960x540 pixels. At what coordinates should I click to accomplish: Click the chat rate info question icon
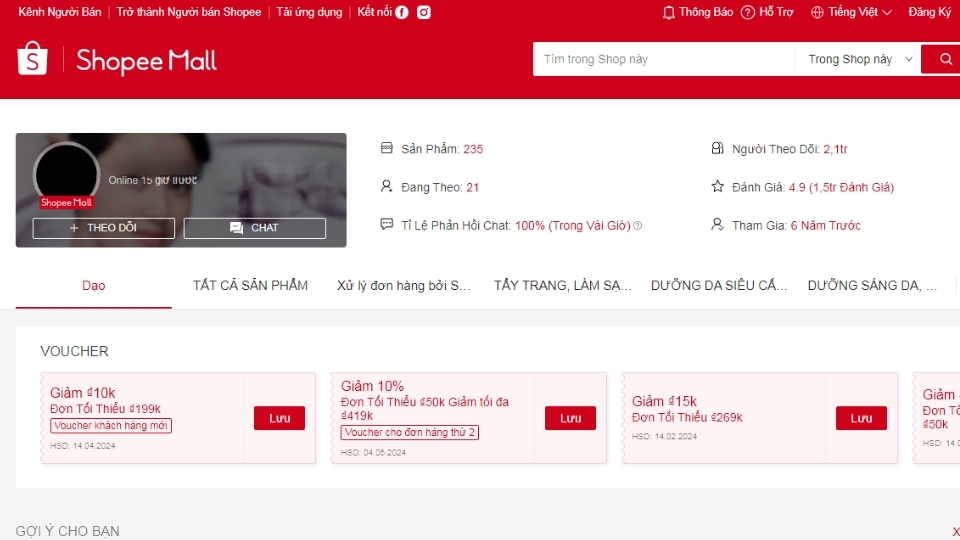point(637,226)
